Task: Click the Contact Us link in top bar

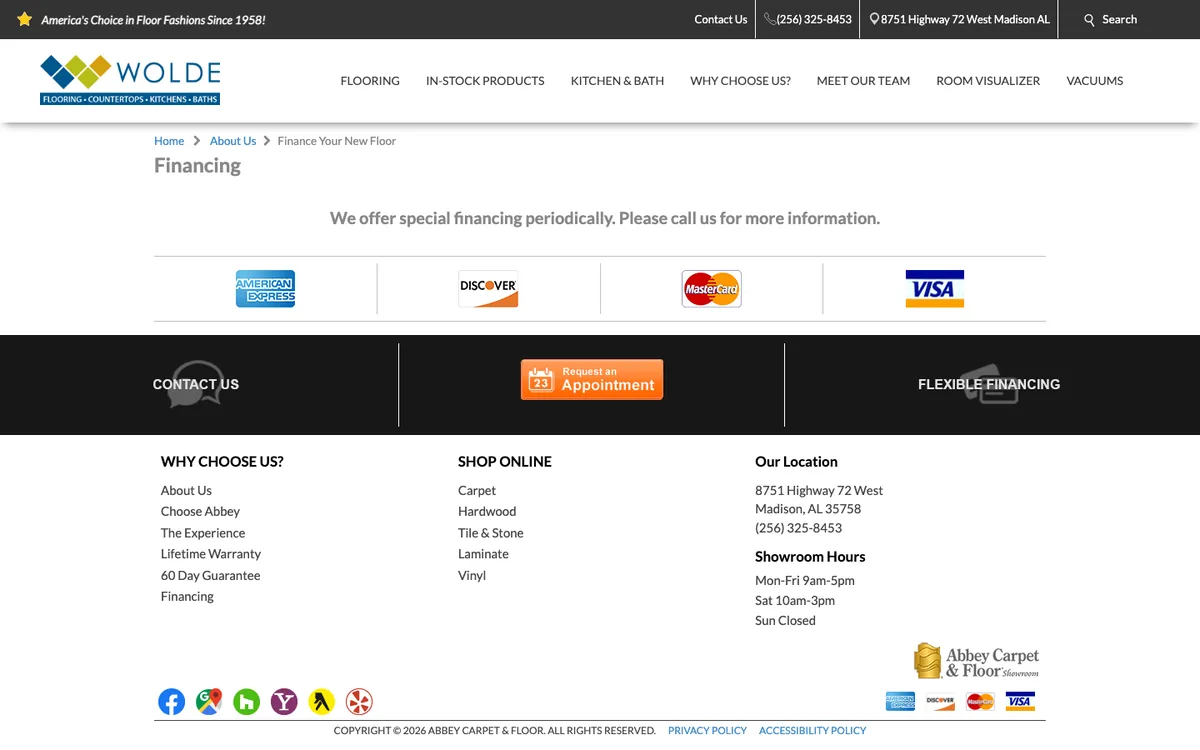Action: pyautogui.click(x=721, y=19)
